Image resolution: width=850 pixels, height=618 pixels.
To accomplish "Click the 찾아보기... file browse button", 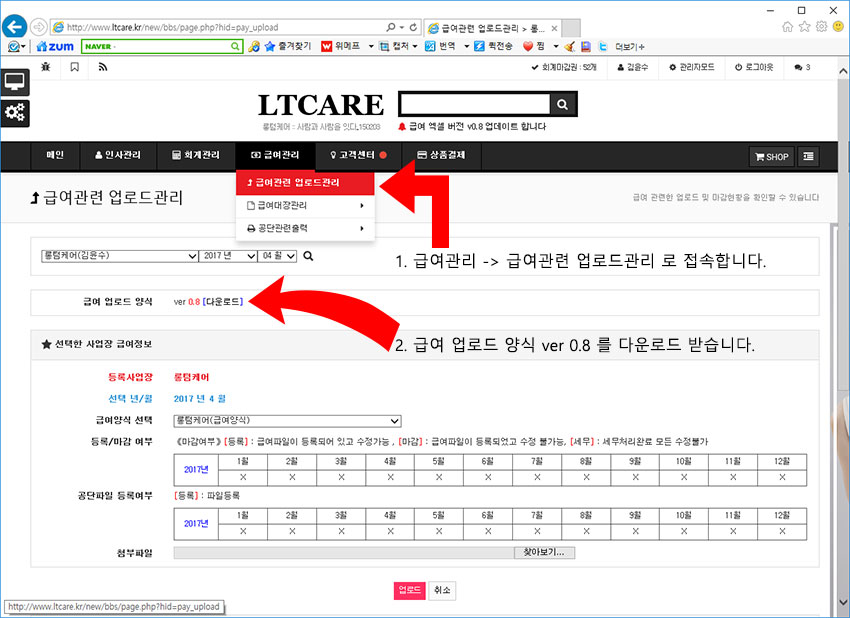I will [543, 552].
